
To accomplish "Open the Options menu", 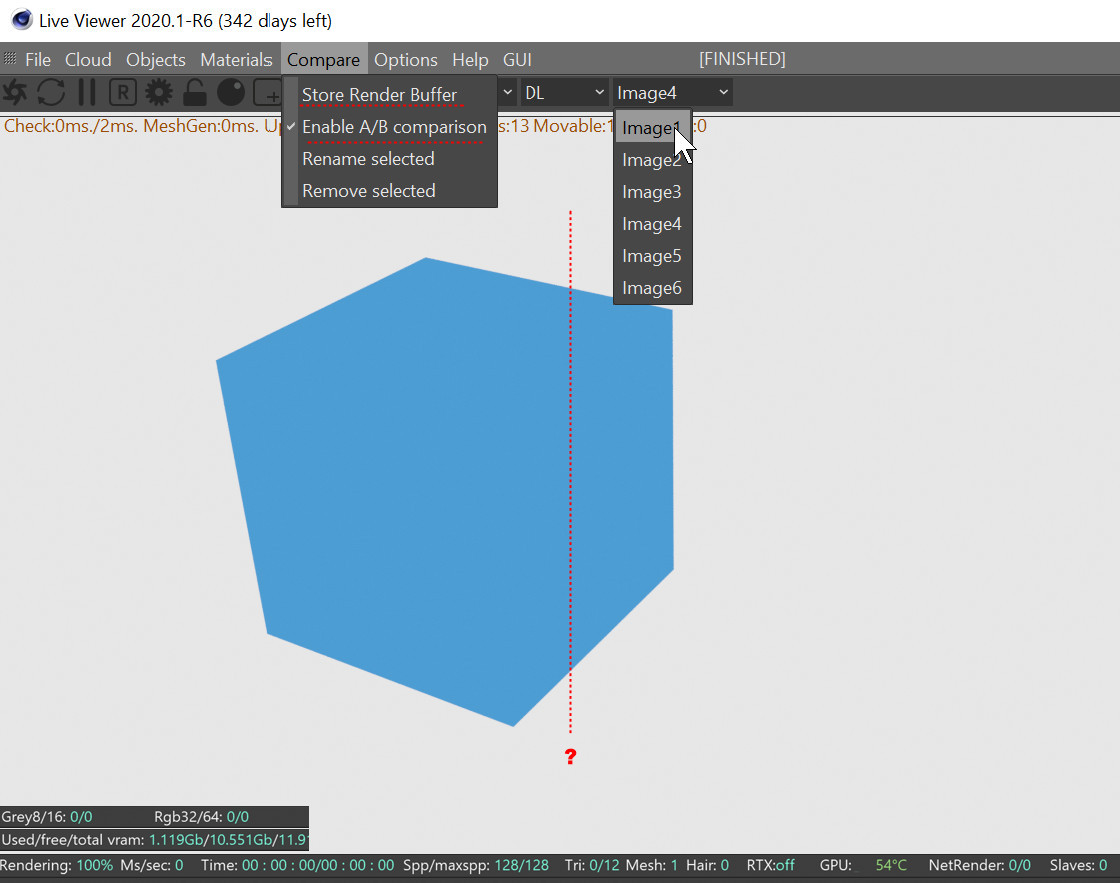I will tap(406, 59).
